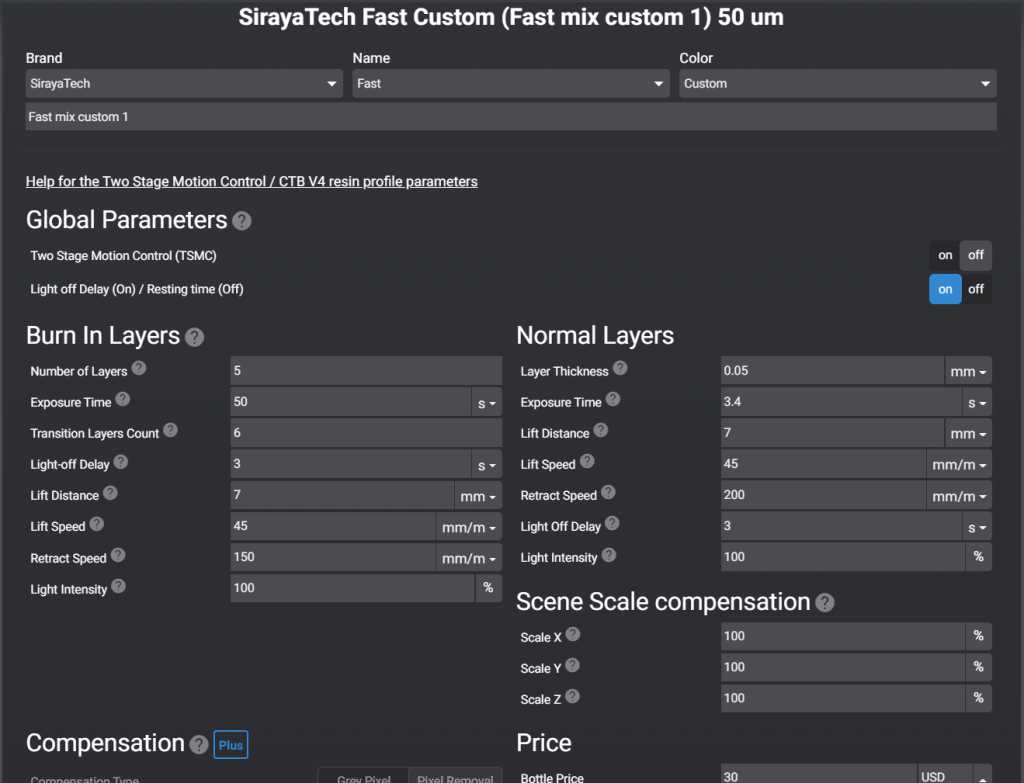This screenshot has width=1024, height=783.
Task: Select Grey Pixel compensation type
Action: click(363, 777)
